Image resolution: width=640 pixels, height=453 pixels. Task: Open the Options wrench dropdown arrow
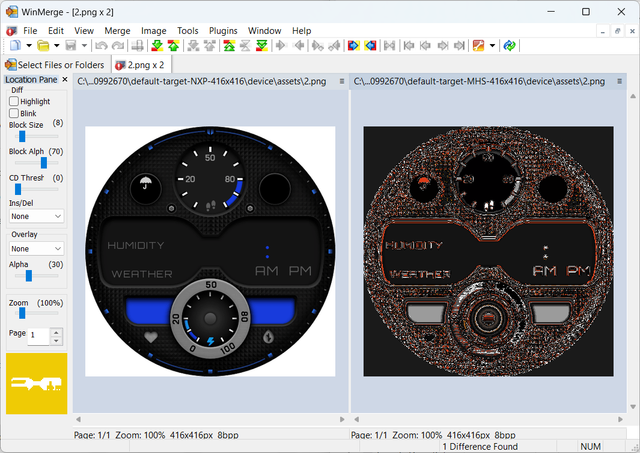coord(492,45)
